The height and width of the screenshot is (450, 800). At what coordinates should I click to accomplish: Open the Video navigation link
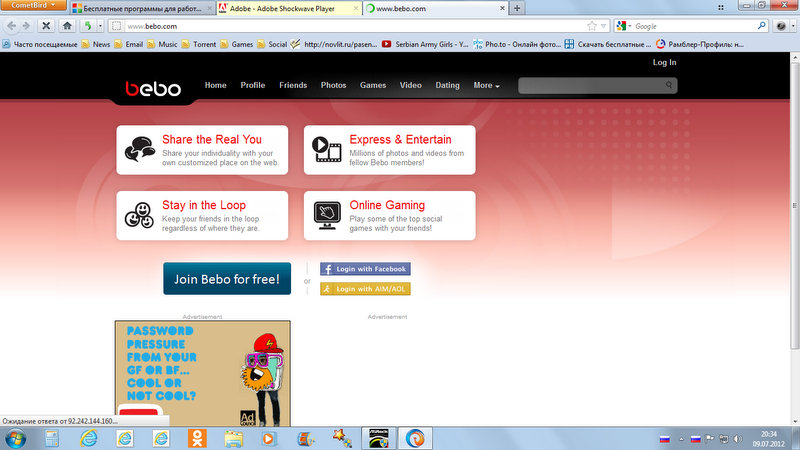pyautogui.click(x=410, y=85)
